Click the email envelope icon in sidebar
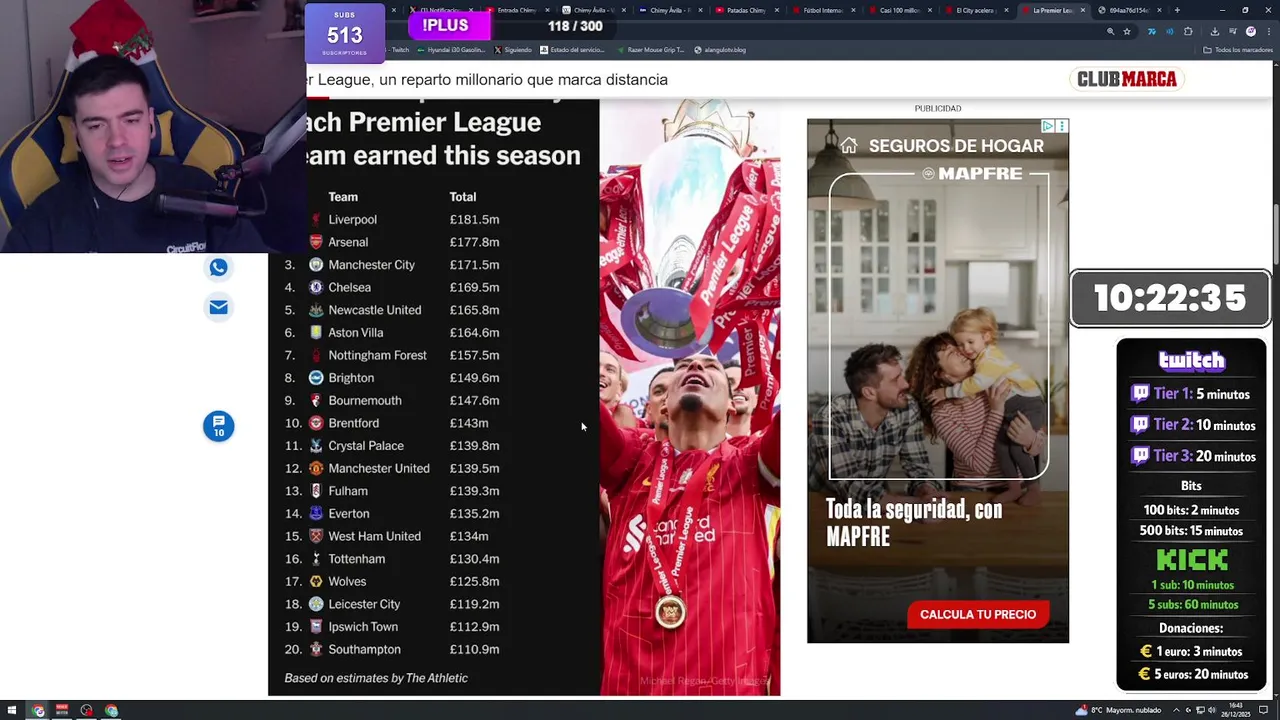The width and height of the screenshot is (1280, 720). pyautogui.click(x=218, y=307)
